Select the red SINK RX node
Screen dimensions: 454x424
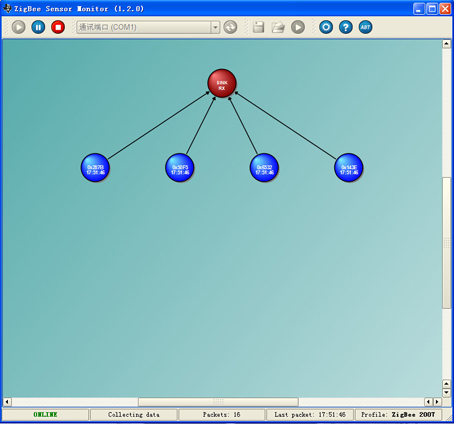coord(222,83)
